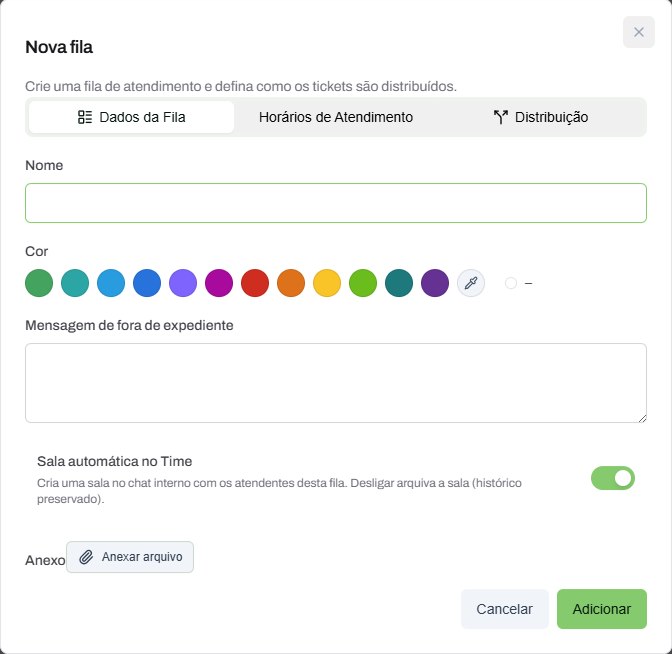Click the 'Cor' label
Image resolution: width=672 pixels, height=654 pixels.
(x=36, y=251)
